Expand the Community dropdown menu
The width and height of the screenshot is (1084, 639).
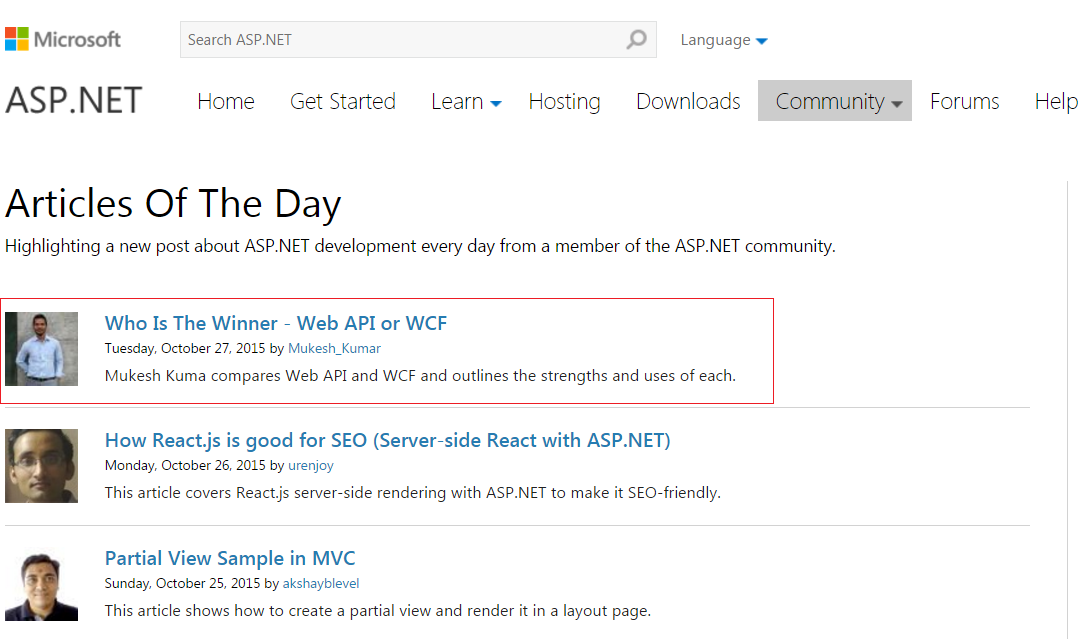coord(834,101)
